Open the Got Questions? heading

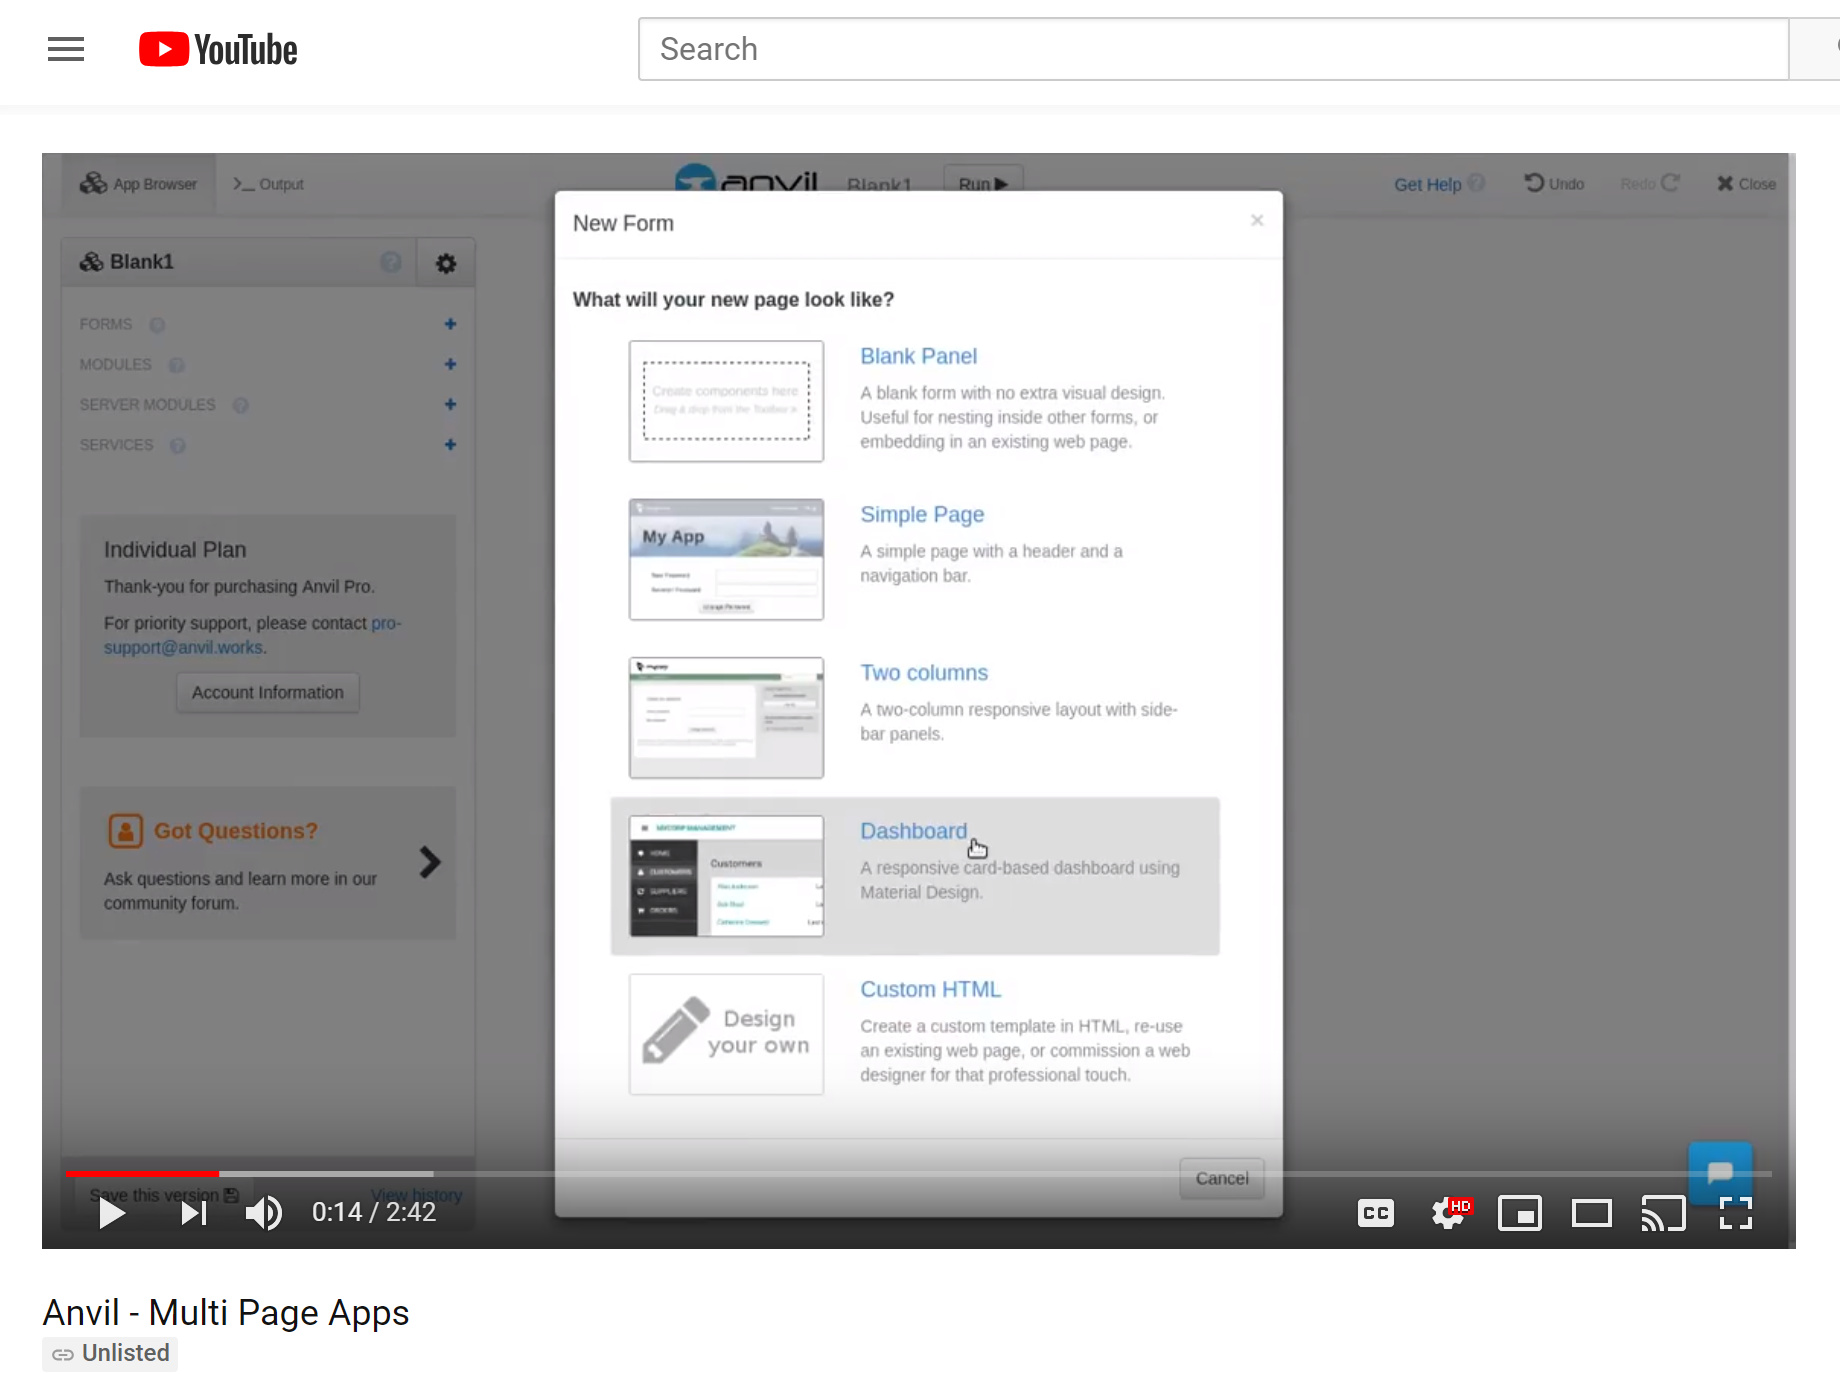tap(235, 831)
